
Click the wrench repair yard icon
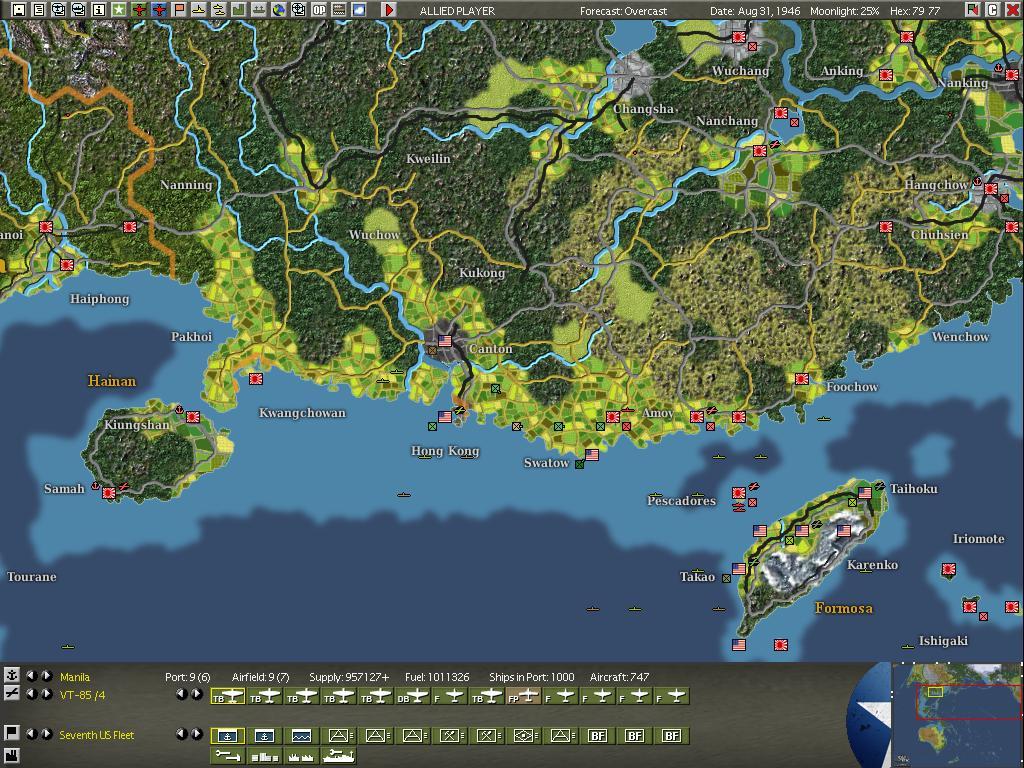coord(227,756)
